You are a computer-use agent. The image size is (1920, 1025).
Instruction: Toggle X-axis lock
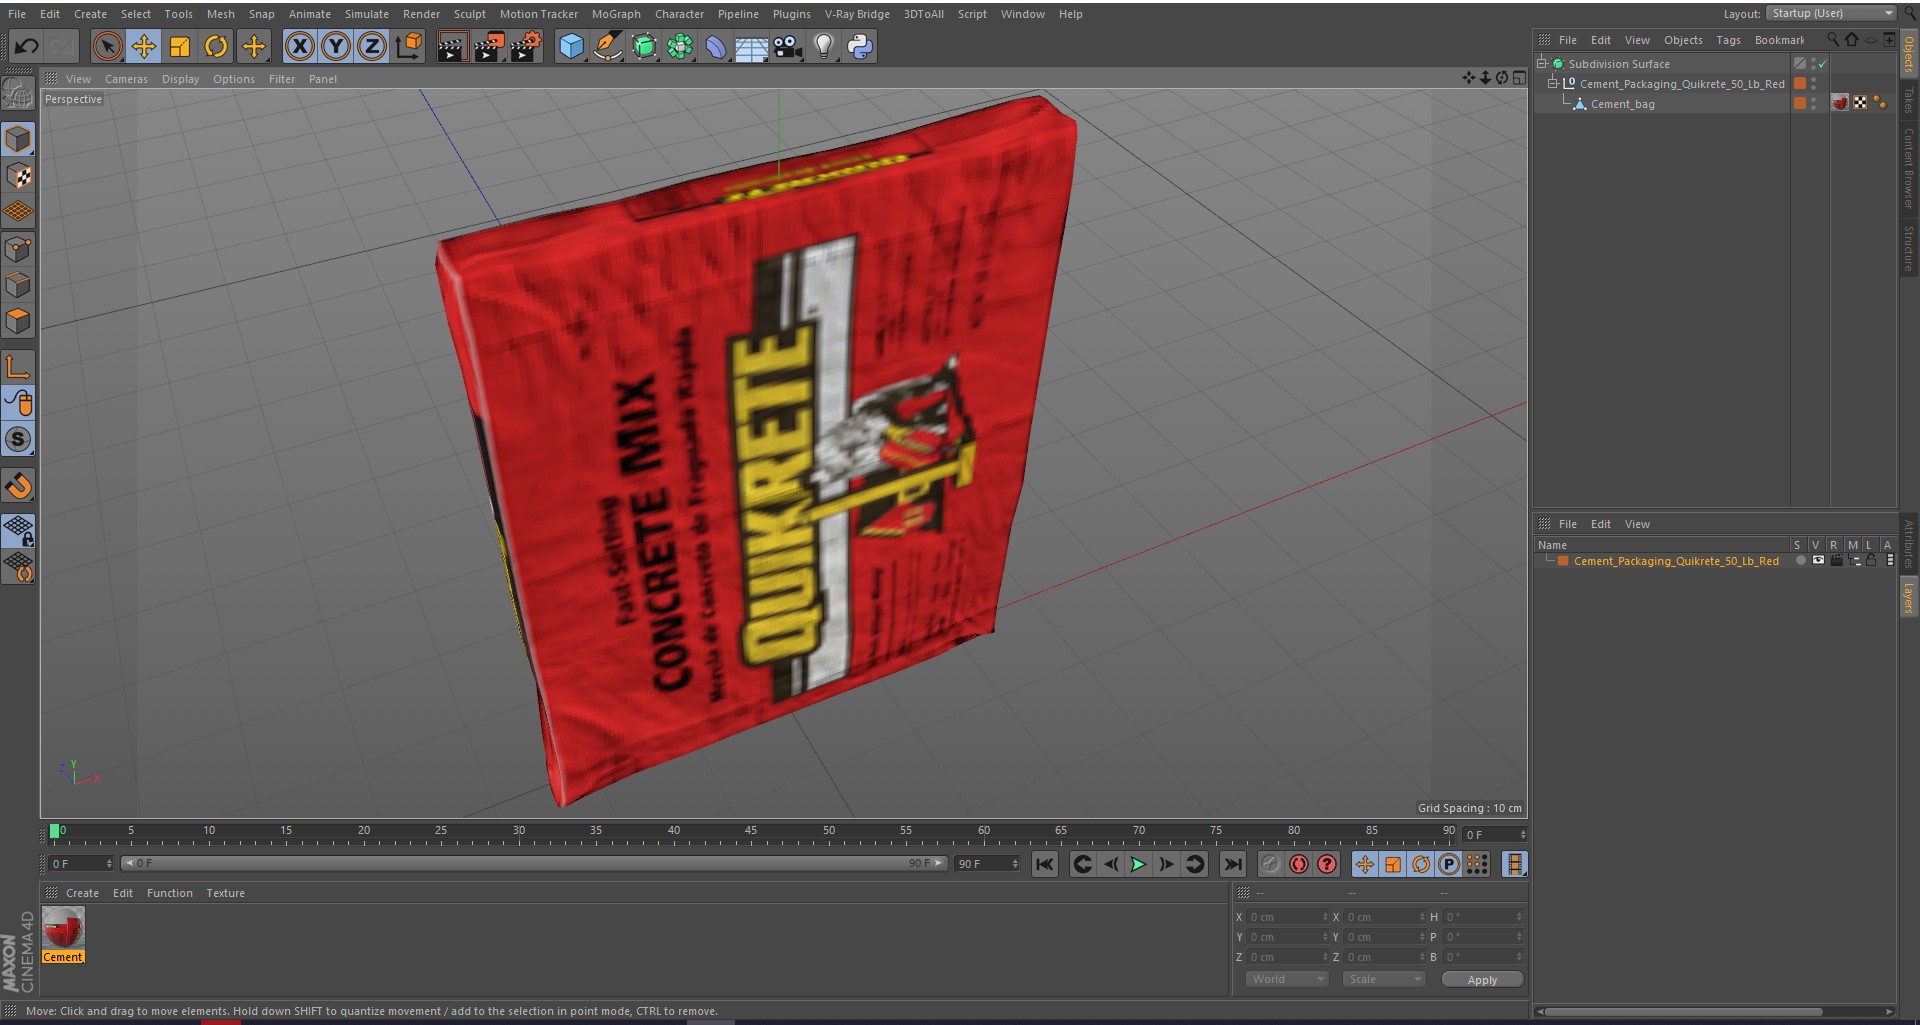click(299, 46)
